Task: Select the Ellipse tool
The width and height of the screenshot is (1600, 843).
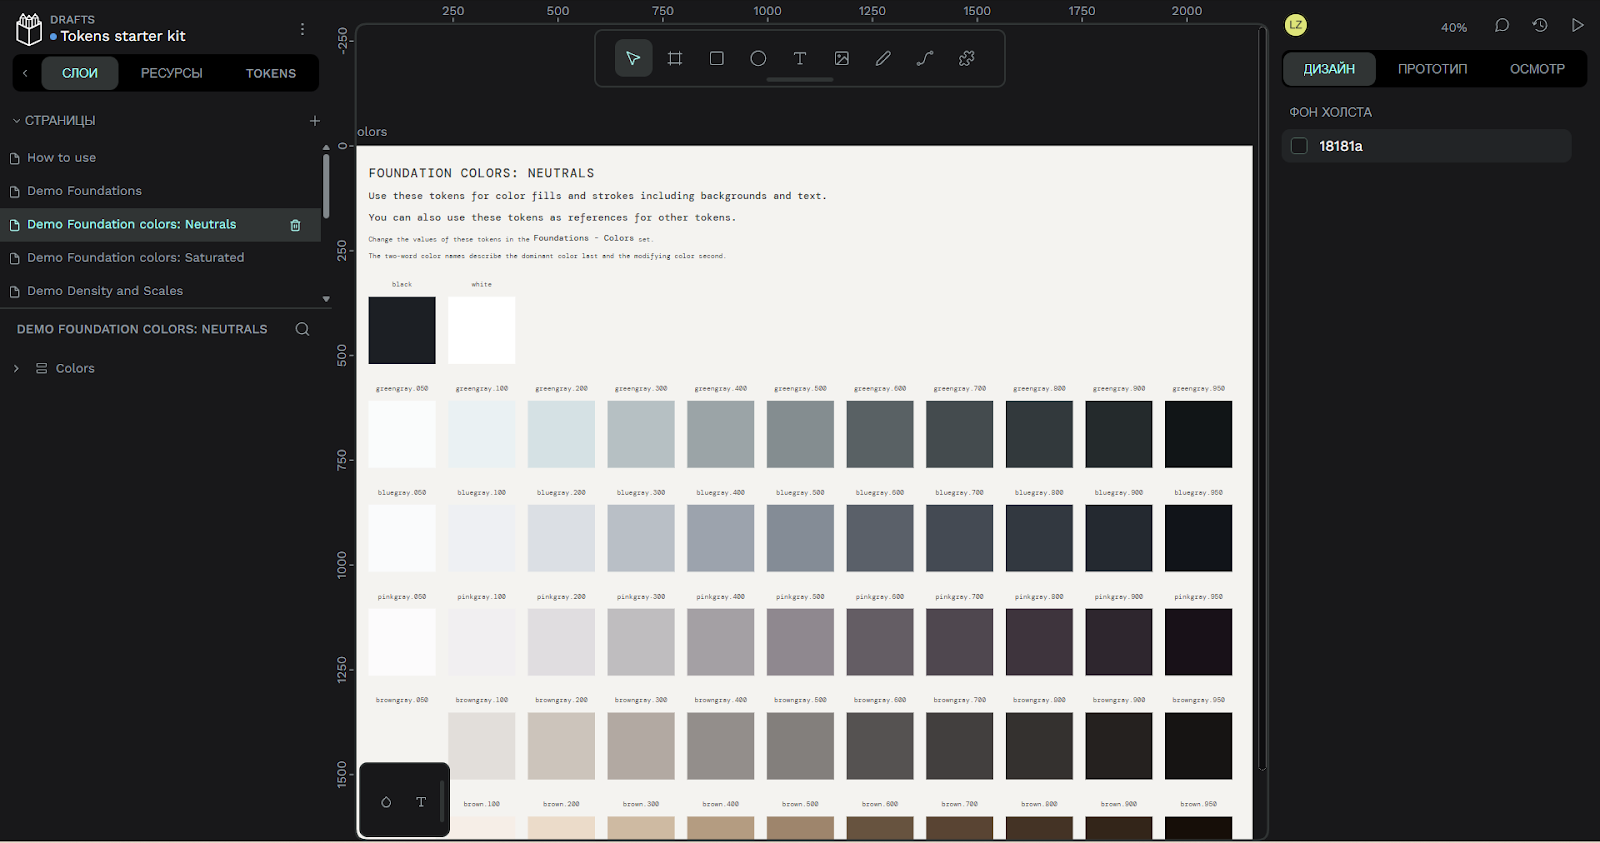Action: 758,59
